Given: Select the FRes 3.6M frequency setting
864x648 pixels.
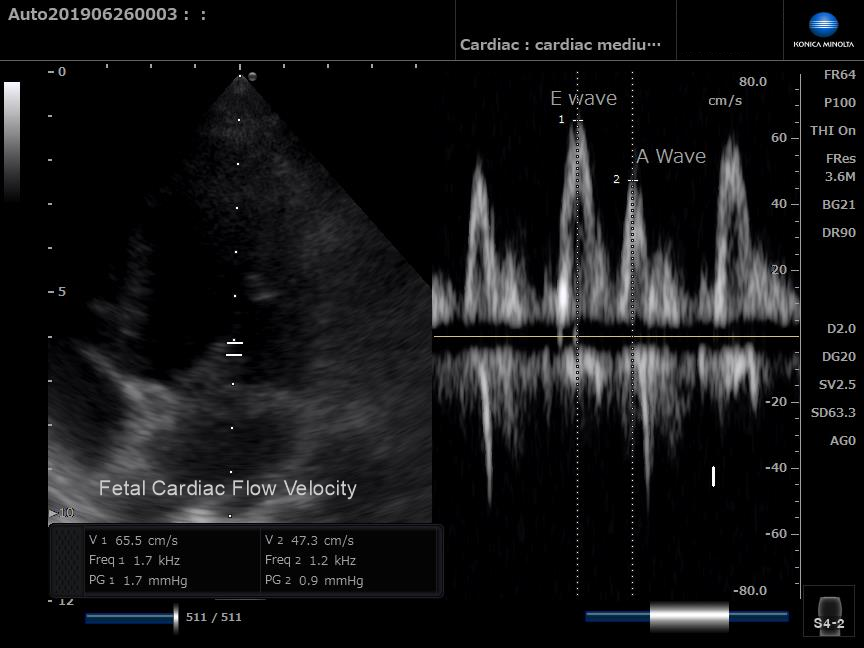Looking at the screenshot, I should [x=839, y=168].
